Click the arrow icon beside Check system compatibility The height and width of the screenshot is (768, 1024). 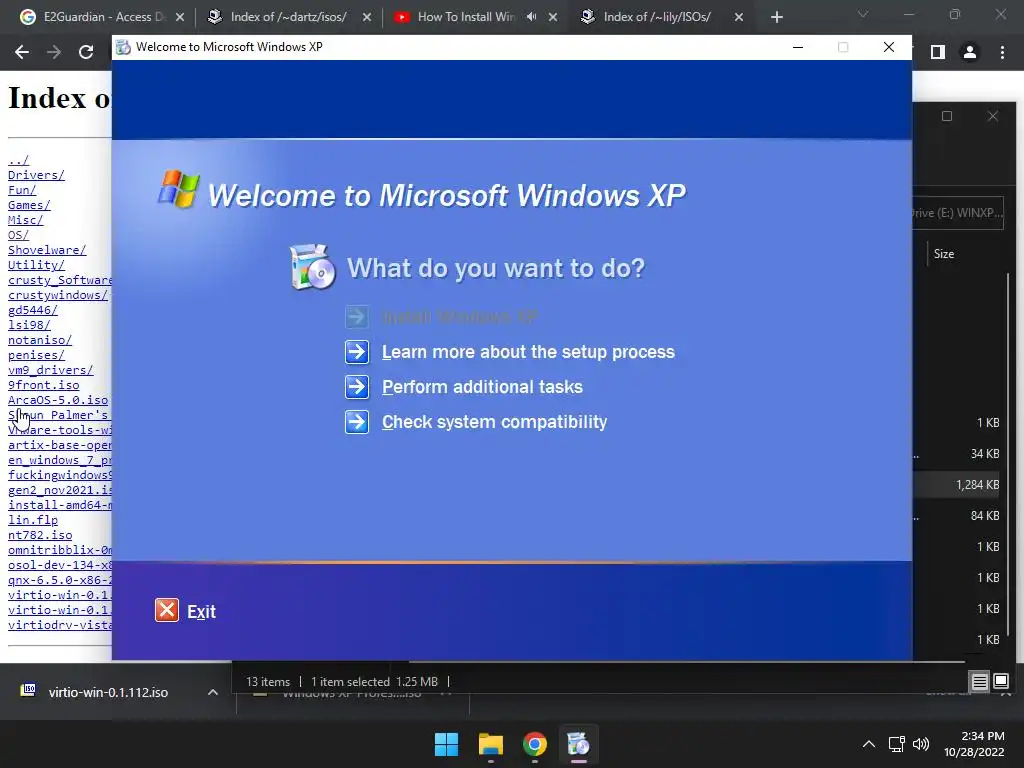click(x=357, y=422)
